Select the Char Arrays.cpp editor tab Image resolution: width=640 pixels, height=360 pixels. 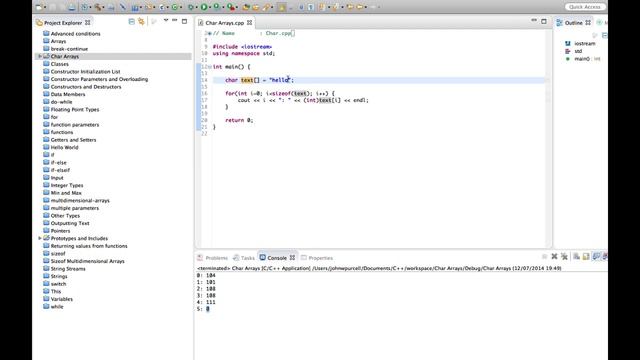(224, 23)
